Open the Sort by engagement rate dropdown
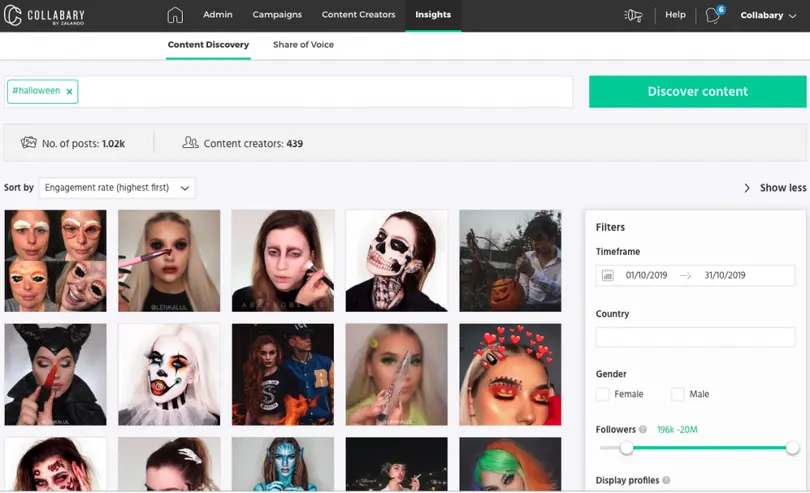The width and height of the screenshot is (810, 493). 118,188
